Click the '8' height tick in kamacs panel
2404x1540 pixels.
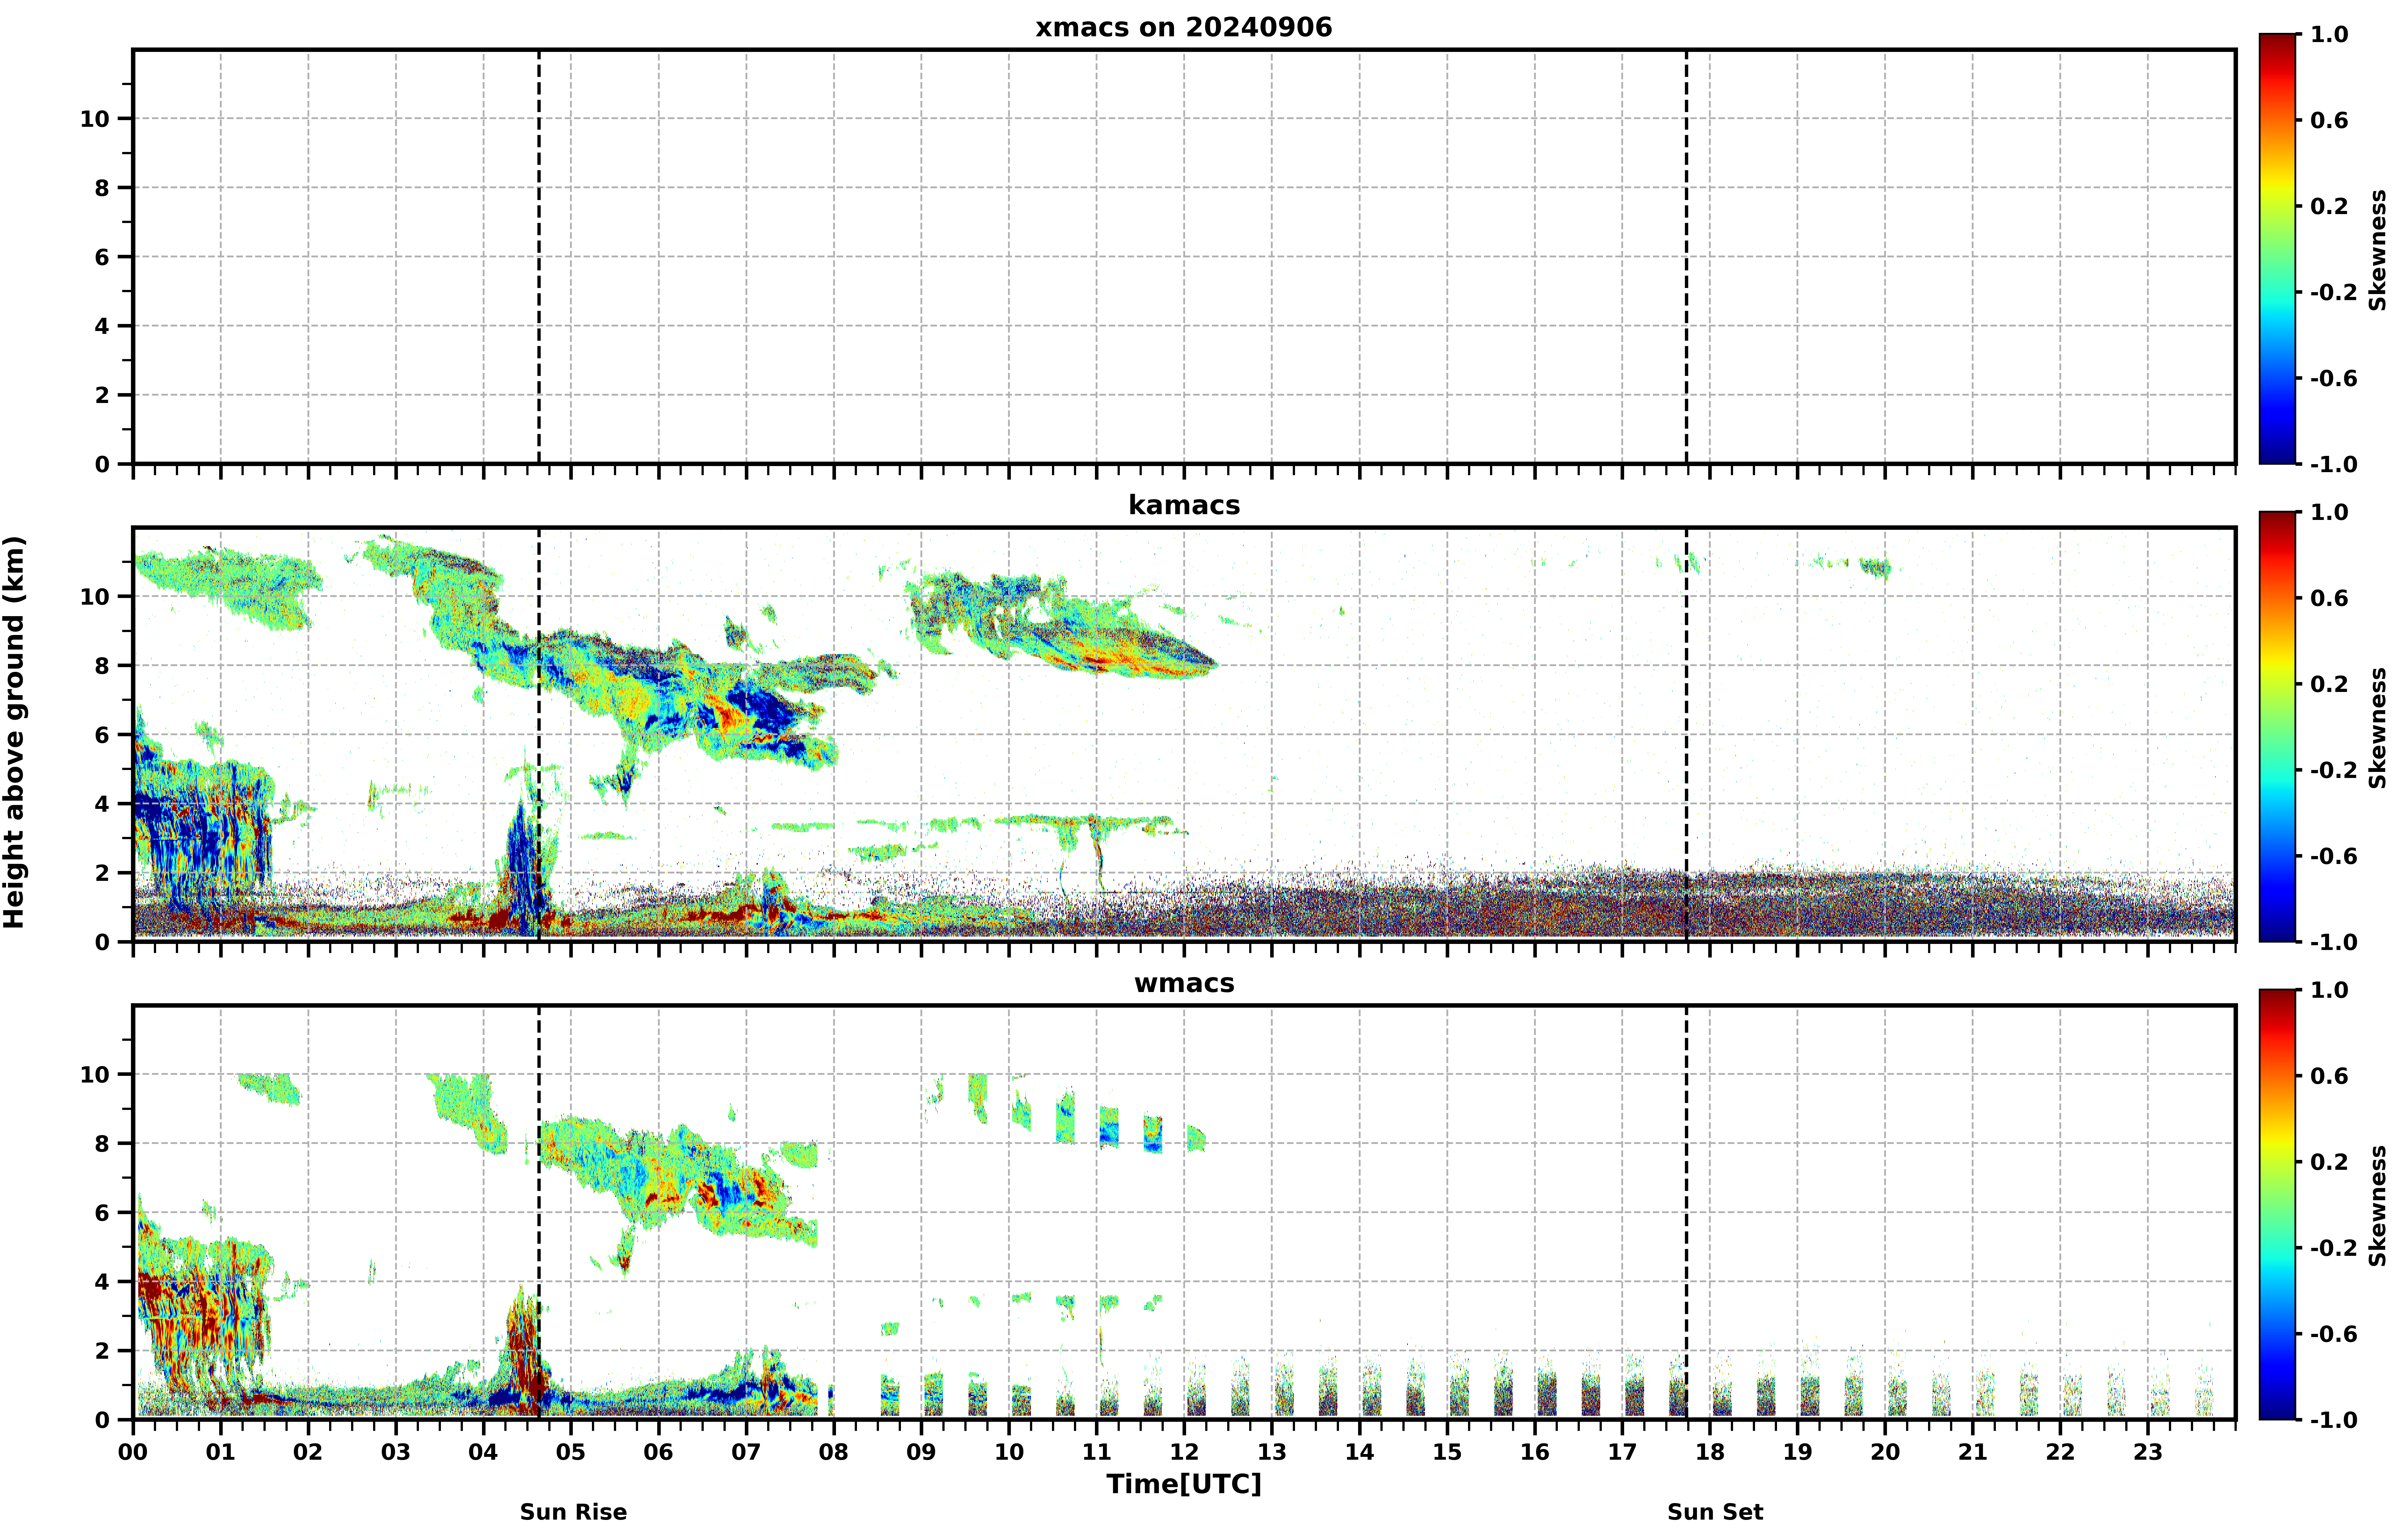[x=102, y=666]
